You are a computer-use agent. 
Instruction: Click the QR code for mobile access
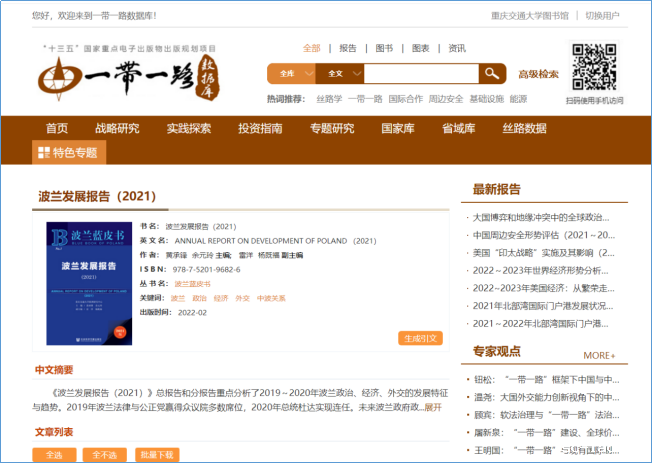tap(594, 68)
